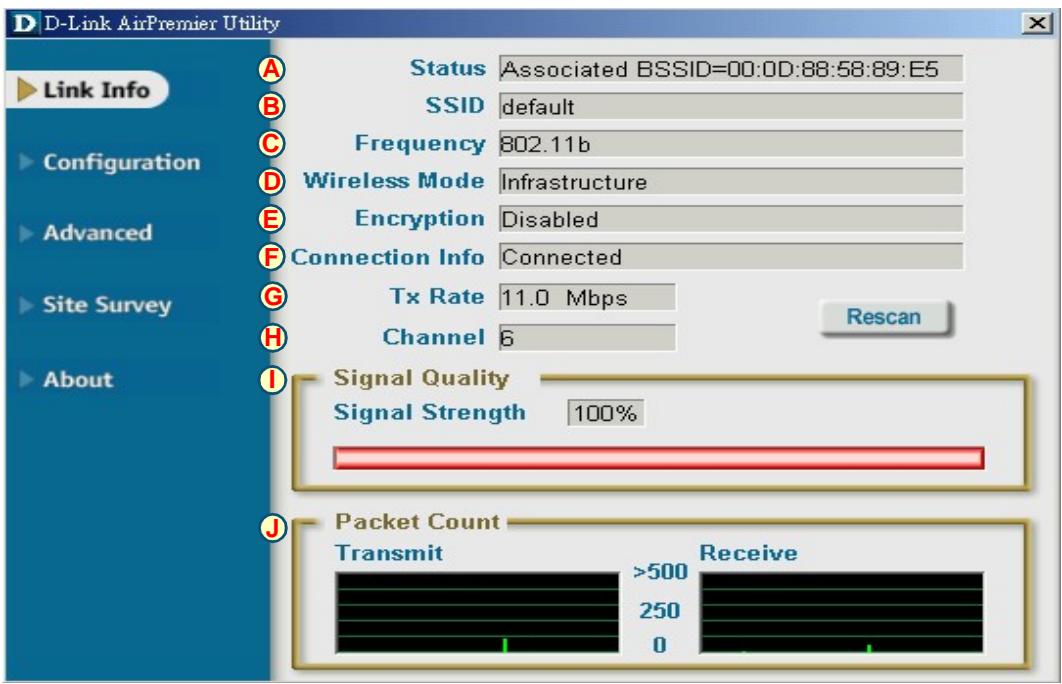Click the Encryption field showing Disabled
Viewport: 1062px width, 684px height.
click(x=730, y=219)
